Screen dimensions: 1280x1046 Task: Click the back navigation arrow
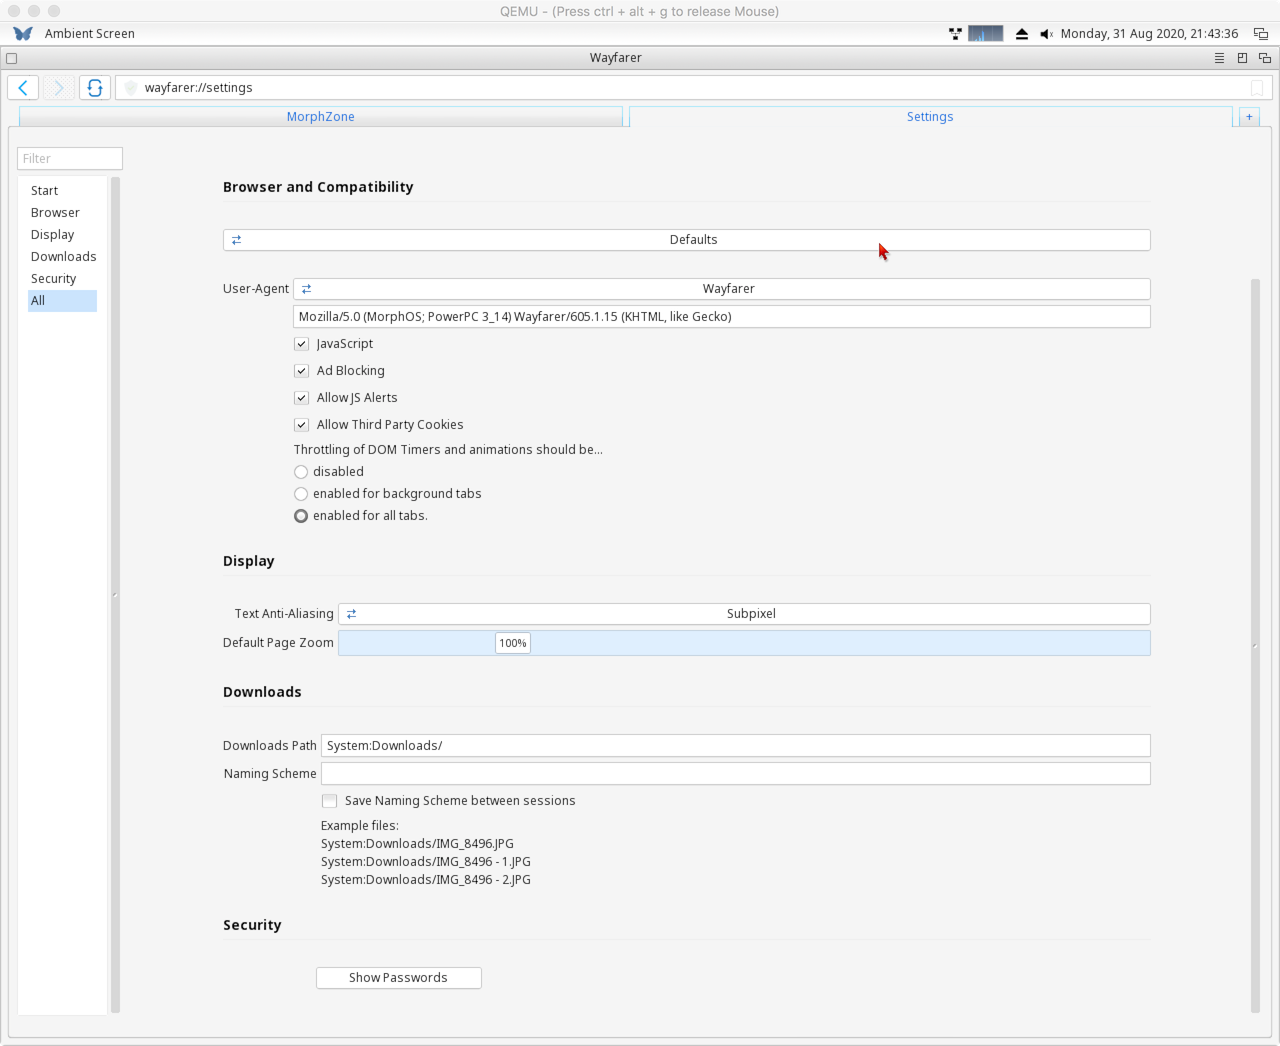[x=23, y=88]
